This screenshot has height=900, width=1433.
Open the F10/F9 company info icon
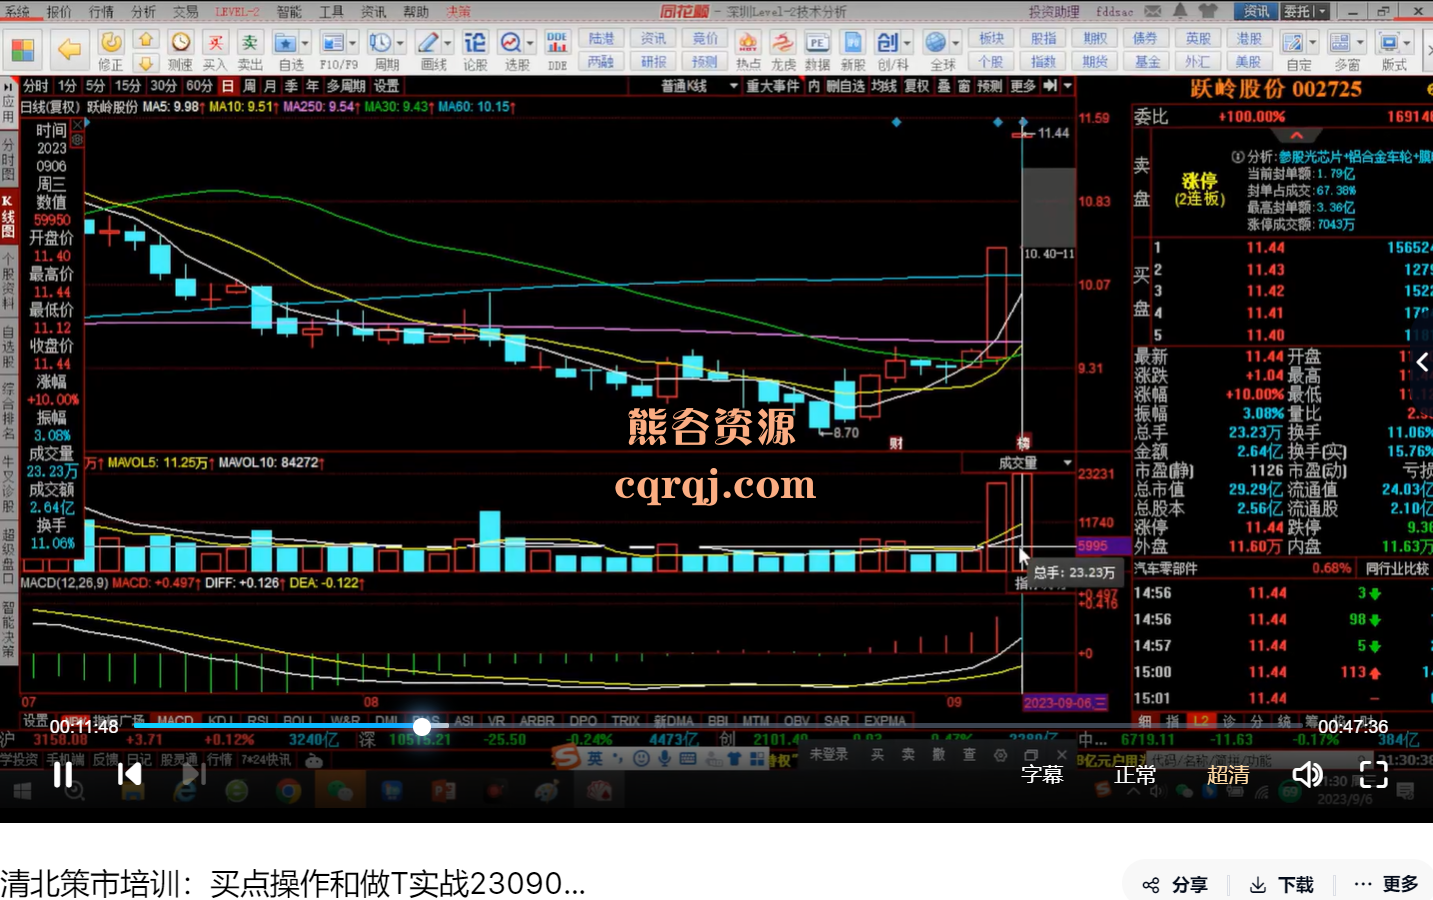click(332, 43)
